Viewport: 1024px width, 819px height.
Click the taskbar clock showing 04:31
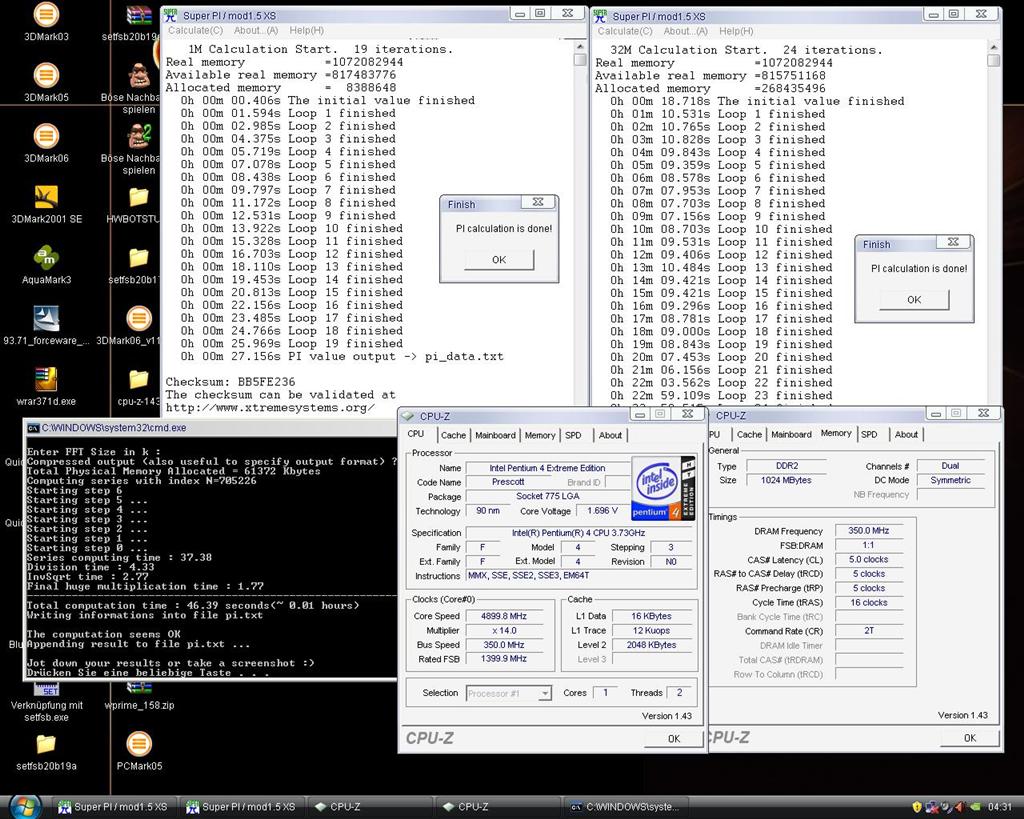pyautogui.click(x=1000, y=807)
